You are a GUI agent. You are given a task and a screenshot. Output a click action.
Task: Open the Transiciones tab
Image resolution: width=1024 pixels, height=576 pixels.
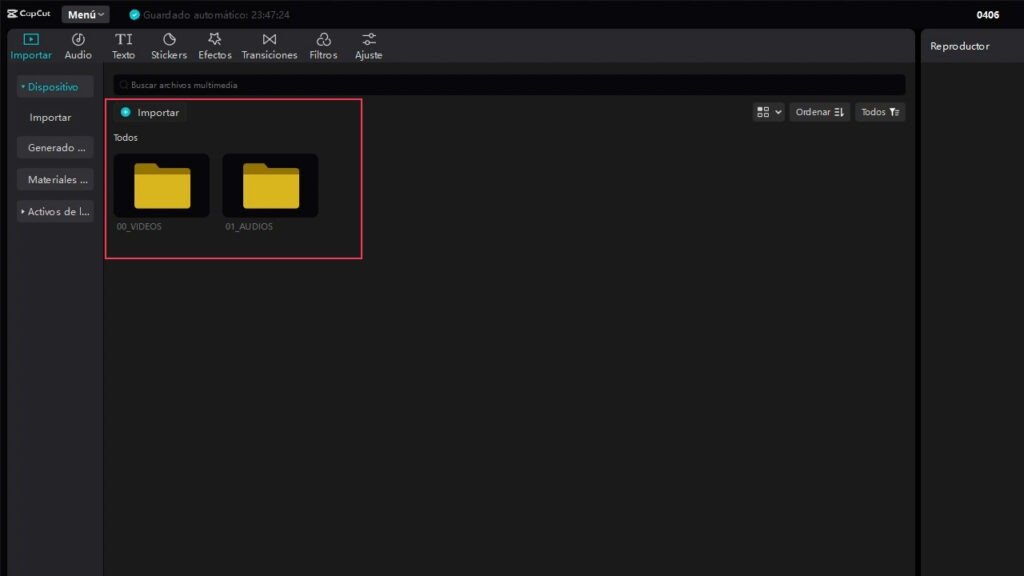269,46
